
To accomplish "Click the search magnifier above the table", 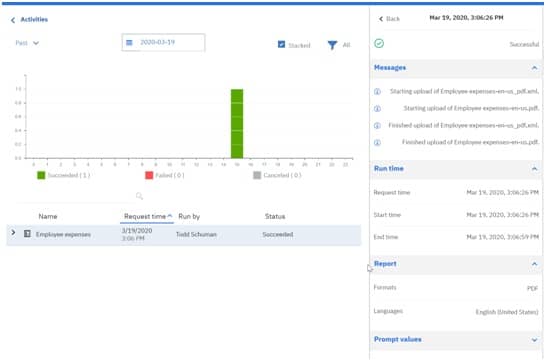I will click(139, 196).
